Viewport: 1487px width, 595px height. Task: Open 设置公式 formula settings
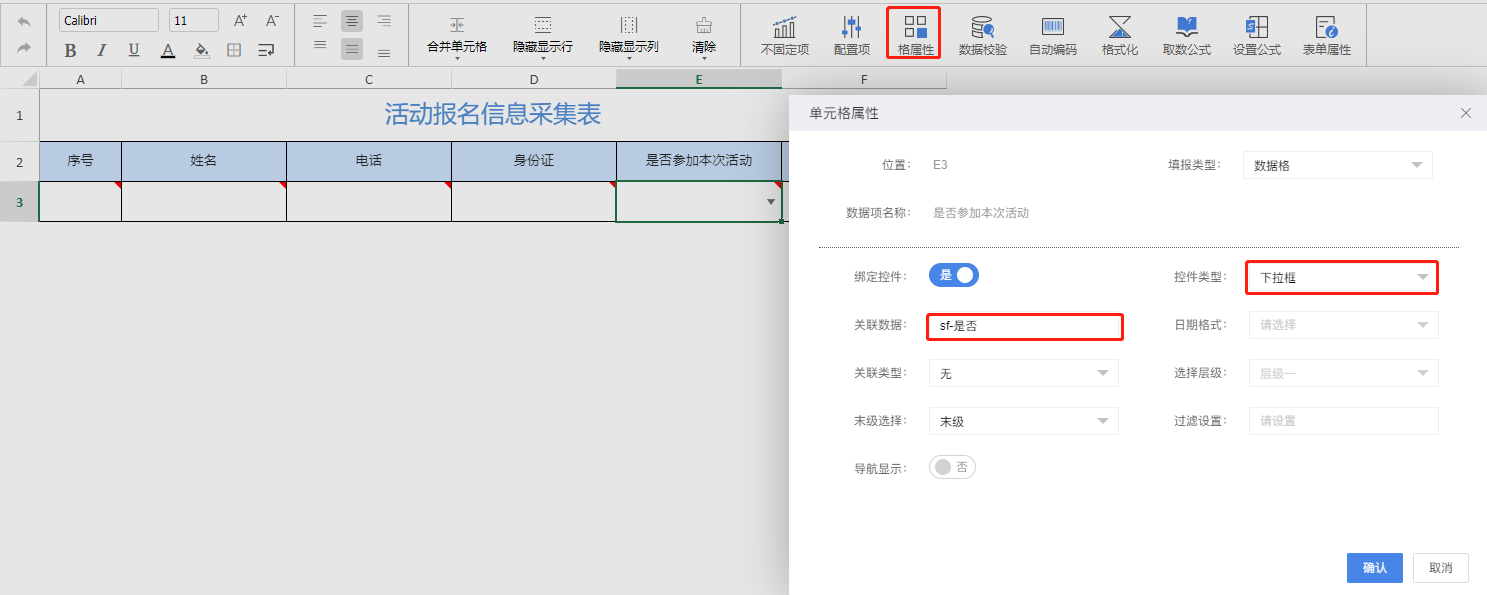tap(1256, 35)
